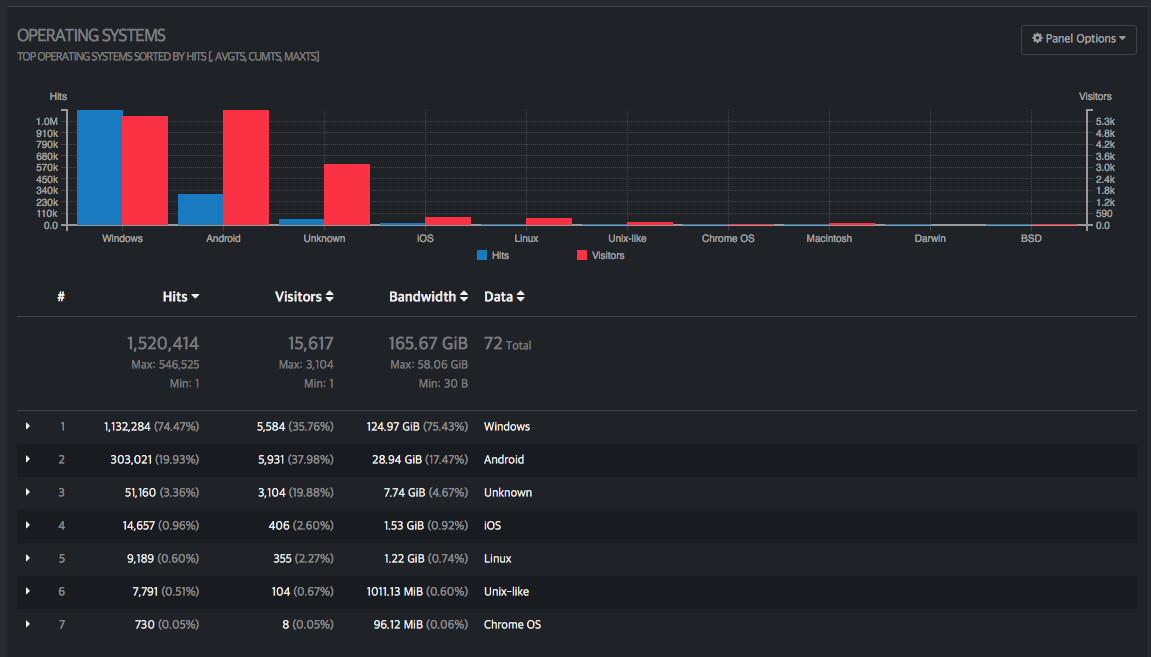This screenshot has height=657, width=1151.
Task: Expand the Unix-like row
Action: tap(28, 591)
